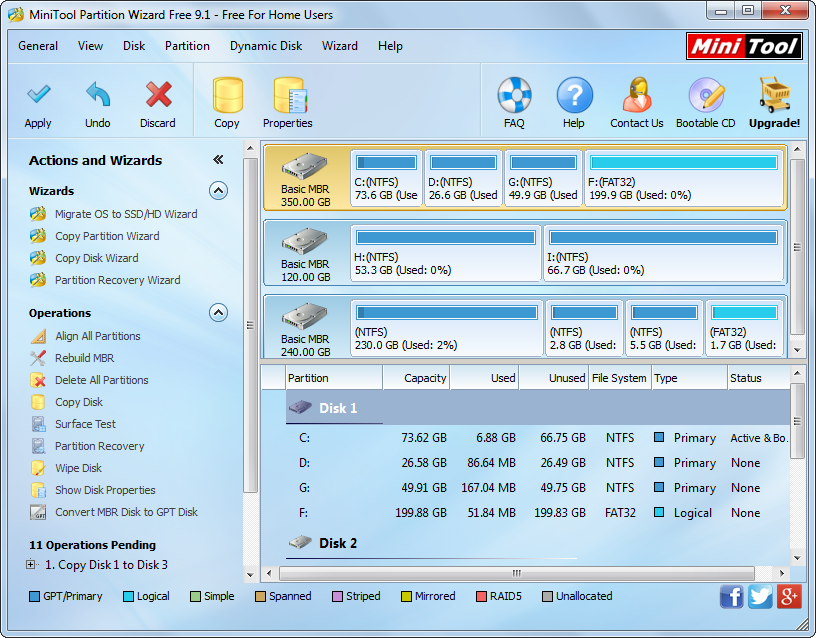Screen dimensions: 816x638
Task: Click the Surface Test icon
Action: point(38,424)
